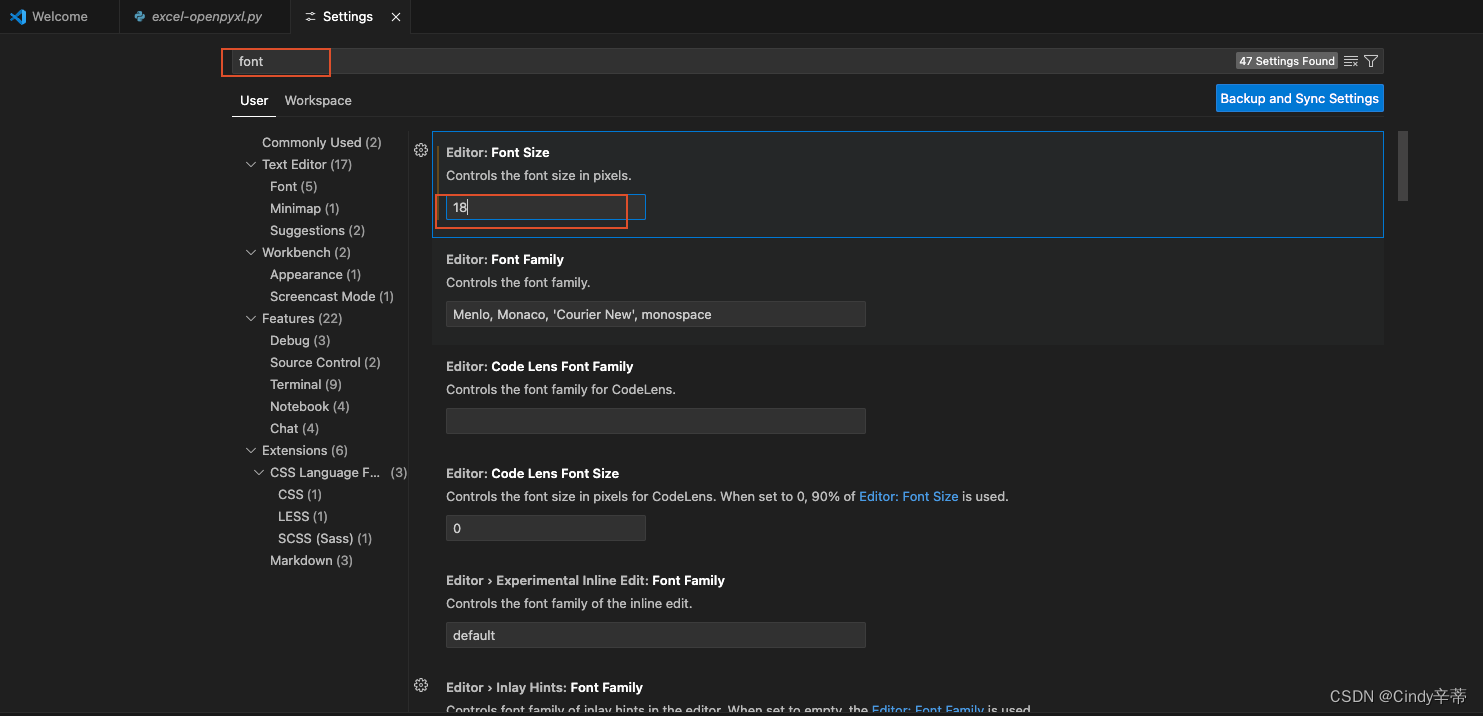
Task: Open gear menu for Editor Font Size
Action: pyautogui.click(x=421, y=150)
